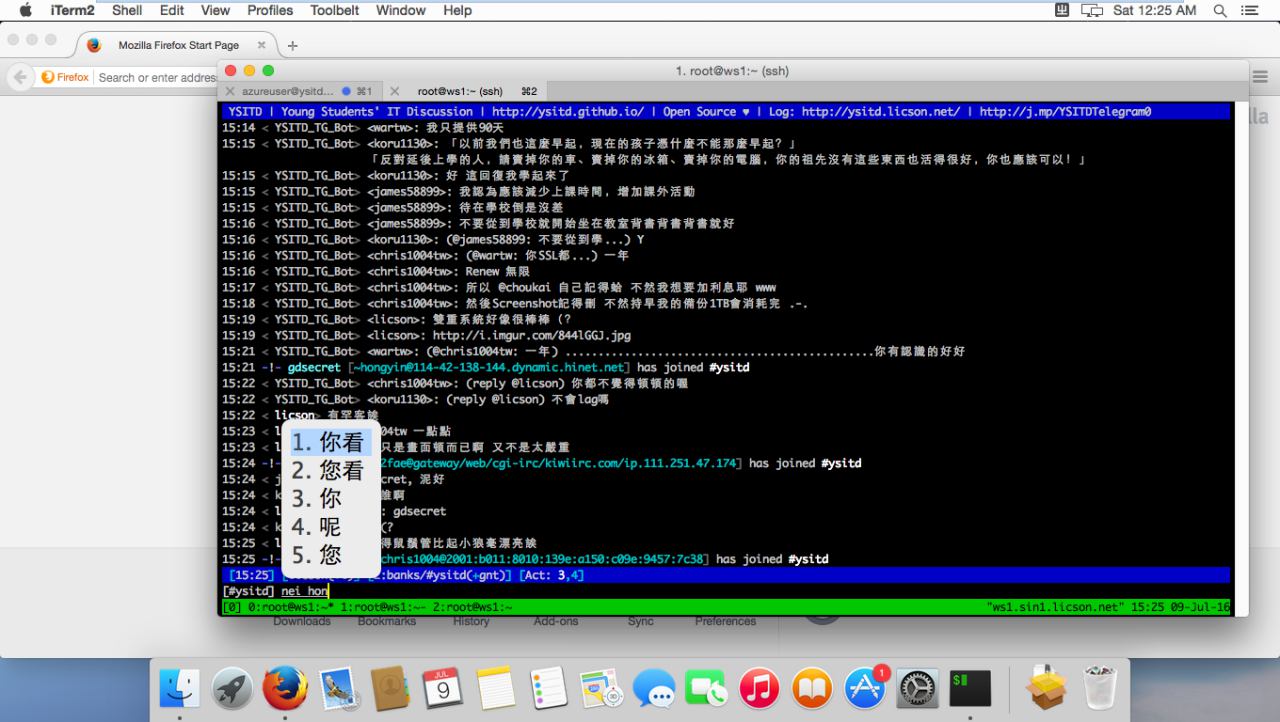Open the iTerm terminal icon in the Dock

tap(970, 689)
